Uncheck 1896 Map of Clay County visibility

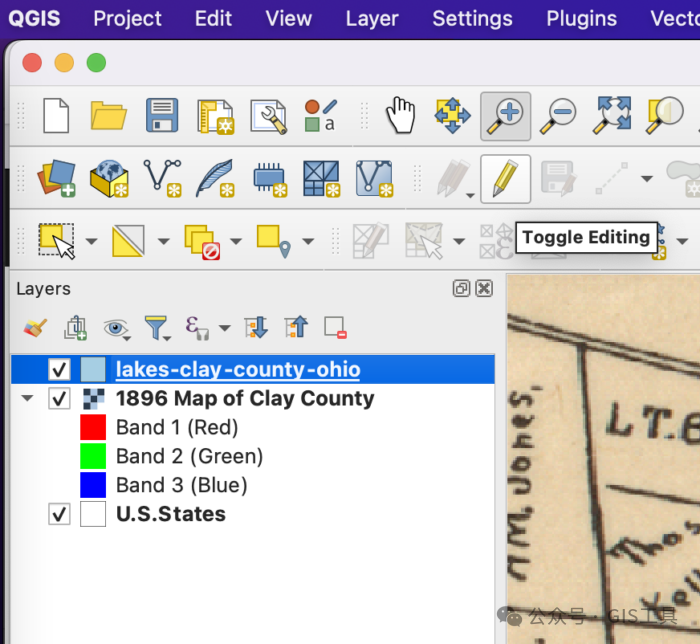pyautogui.click(x=59, y=399)
